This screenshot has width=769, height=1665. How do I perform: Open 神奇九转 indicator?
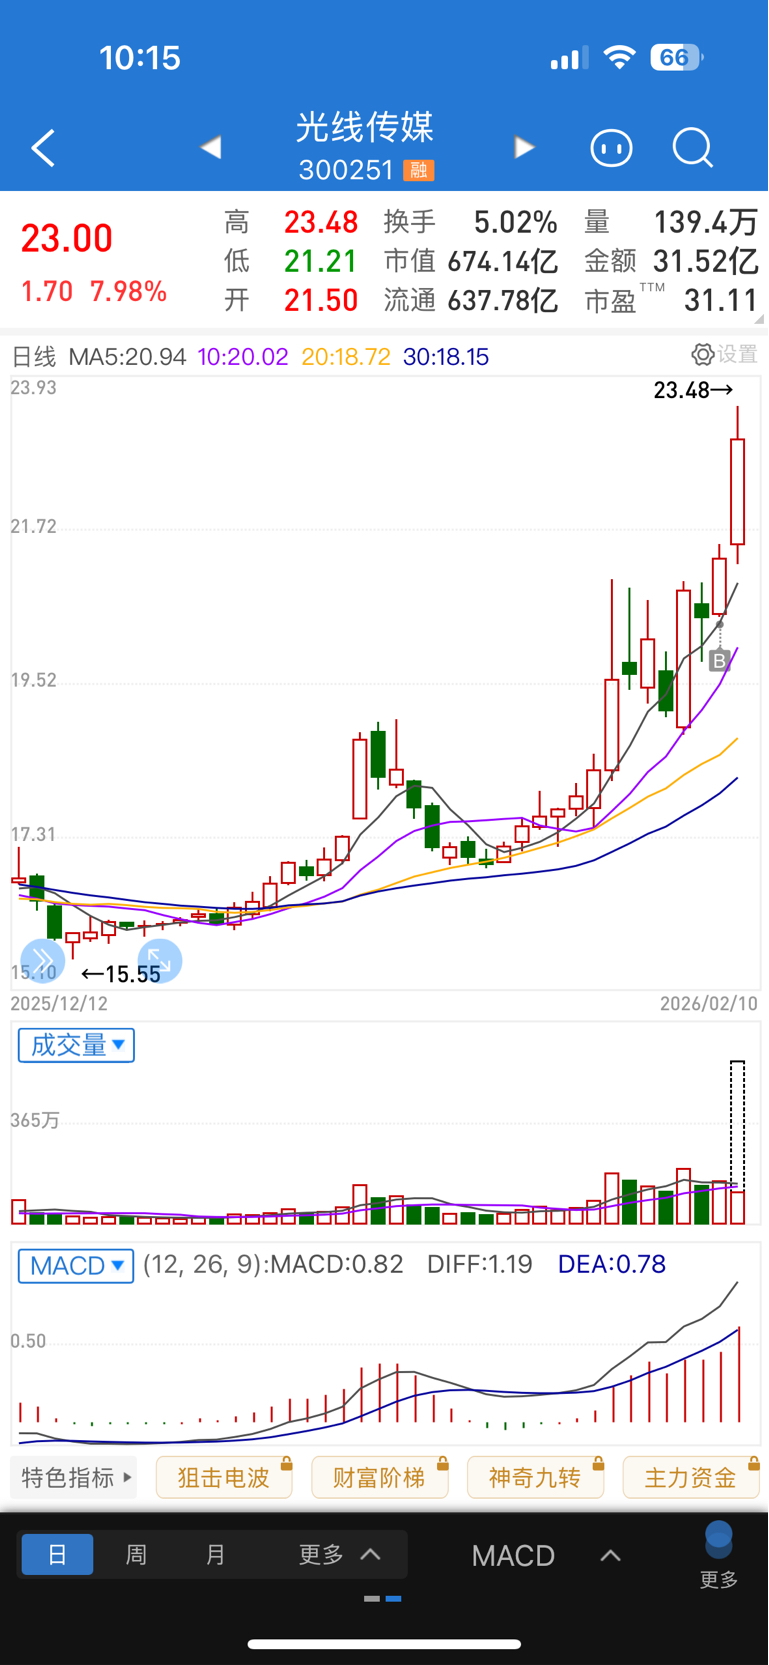536,1477
